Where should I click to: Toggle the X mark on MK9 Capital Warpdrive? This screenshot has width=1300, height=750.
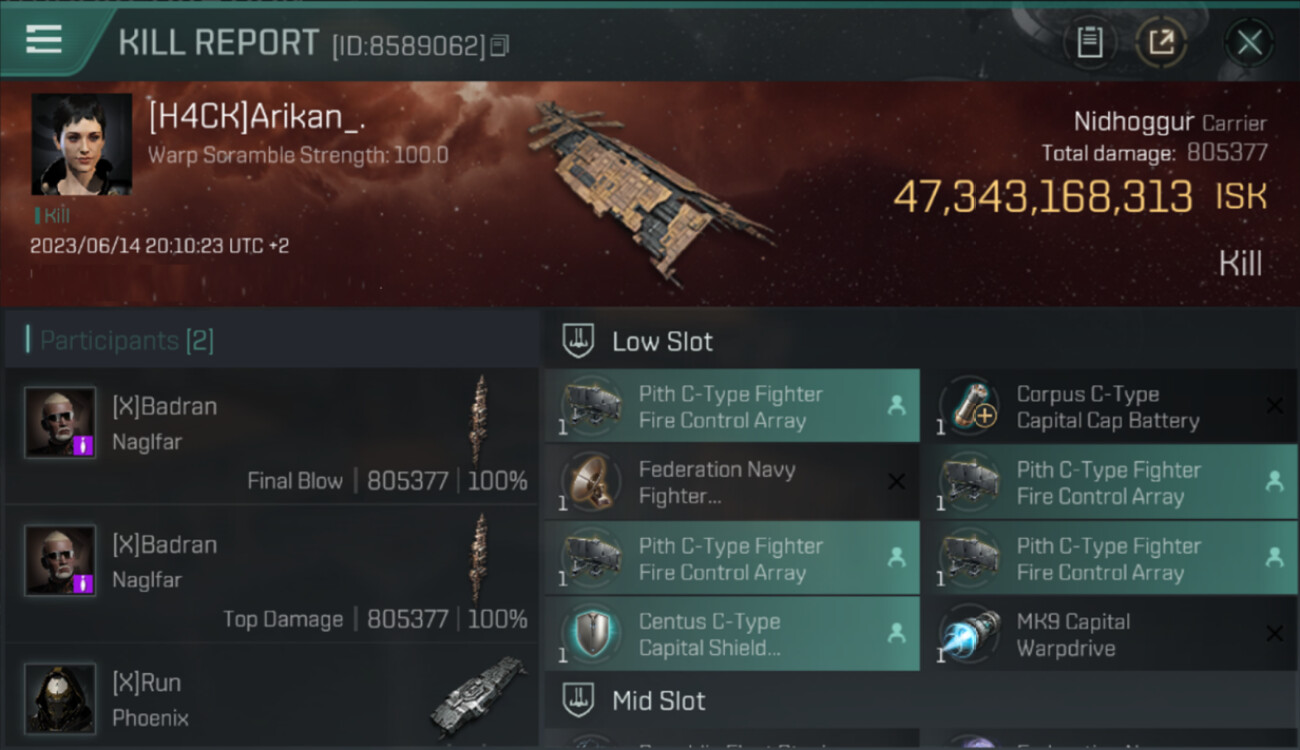coord(1274,634)
